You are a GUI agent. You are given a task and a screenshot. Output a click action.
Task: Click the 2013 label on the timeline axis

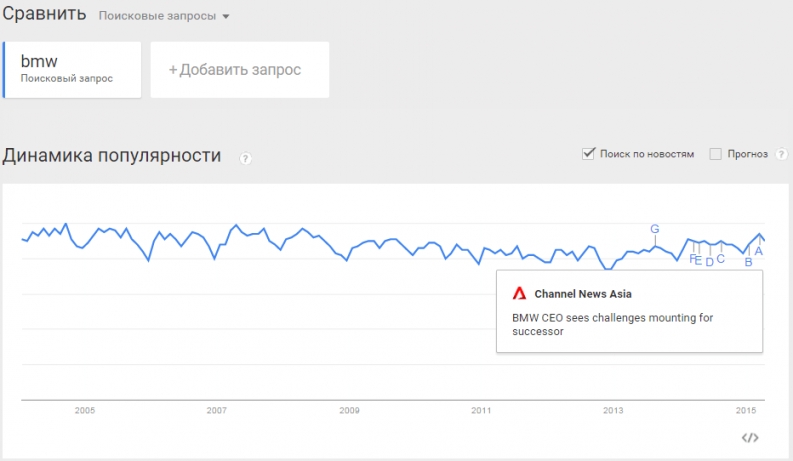pyautogui.click(x=613, y=410)
